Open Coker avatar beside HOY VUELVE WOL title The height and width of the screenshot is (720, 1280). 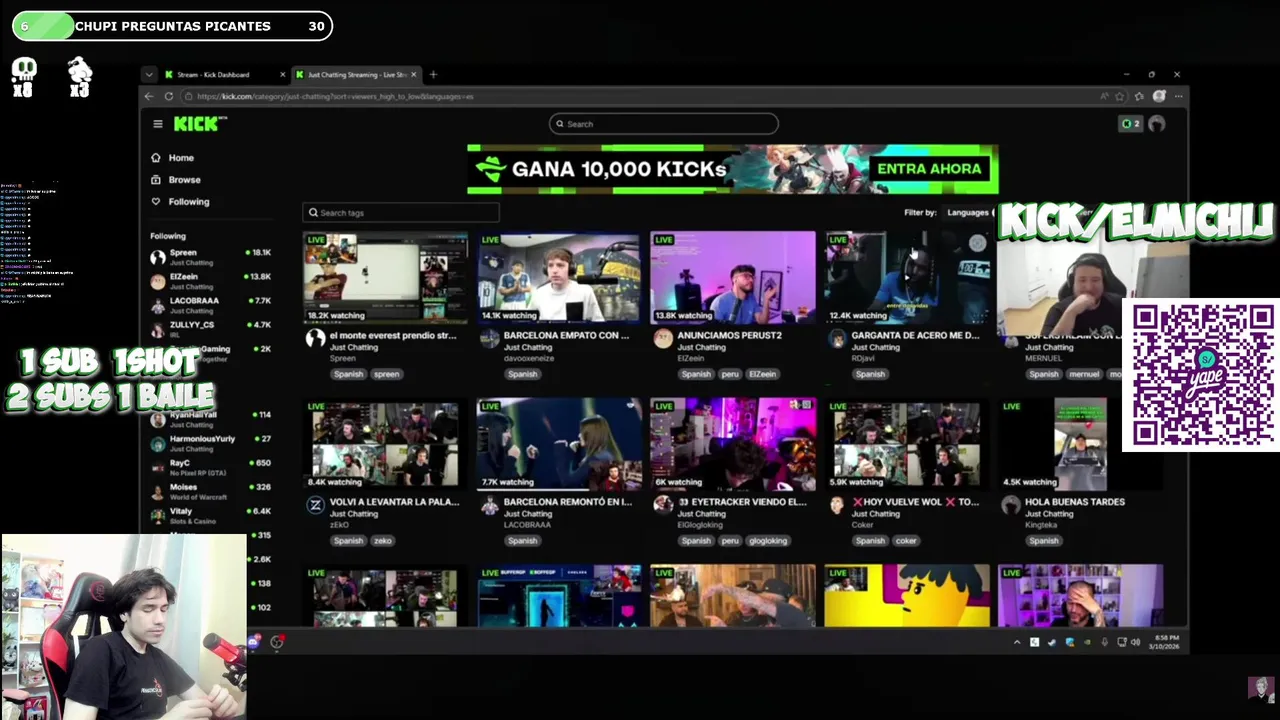(x=837, y=505)
